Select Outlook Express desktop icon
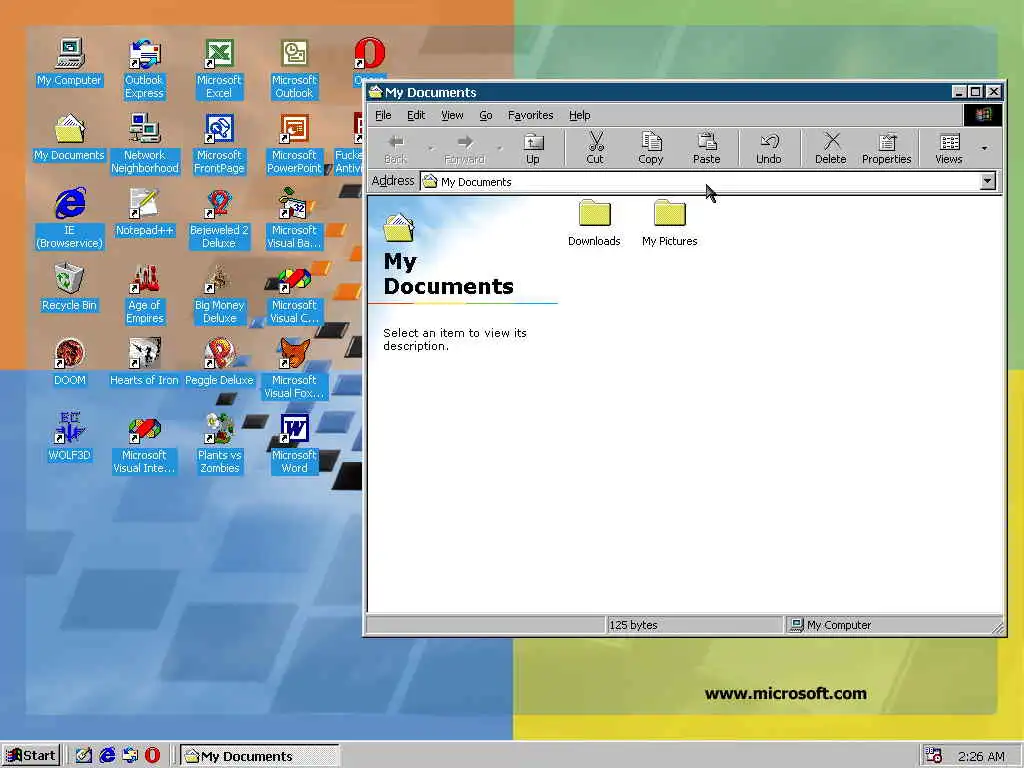Screen dimensions: 1024x768 144,69
